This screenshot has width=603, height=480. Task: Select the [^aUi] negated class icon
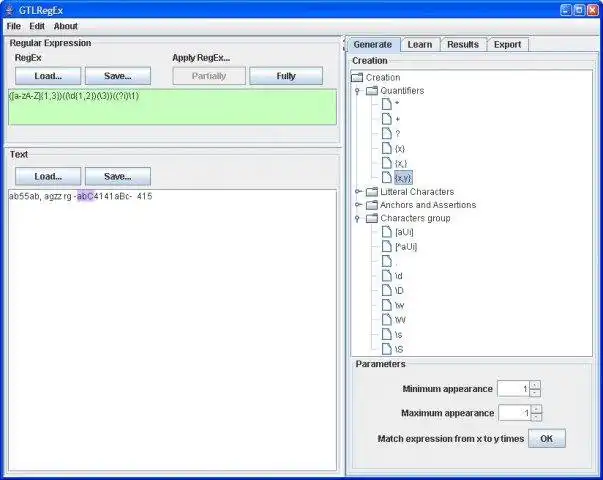tap(386, 247)
